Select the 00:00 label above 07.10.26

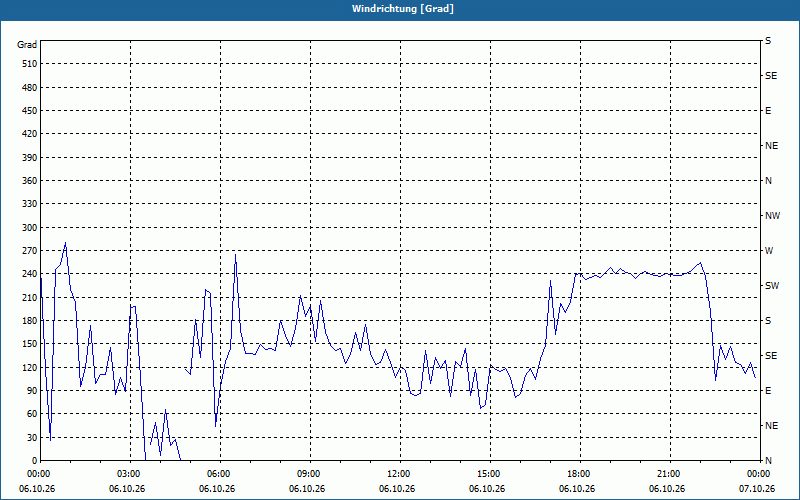tap(759, 474)
